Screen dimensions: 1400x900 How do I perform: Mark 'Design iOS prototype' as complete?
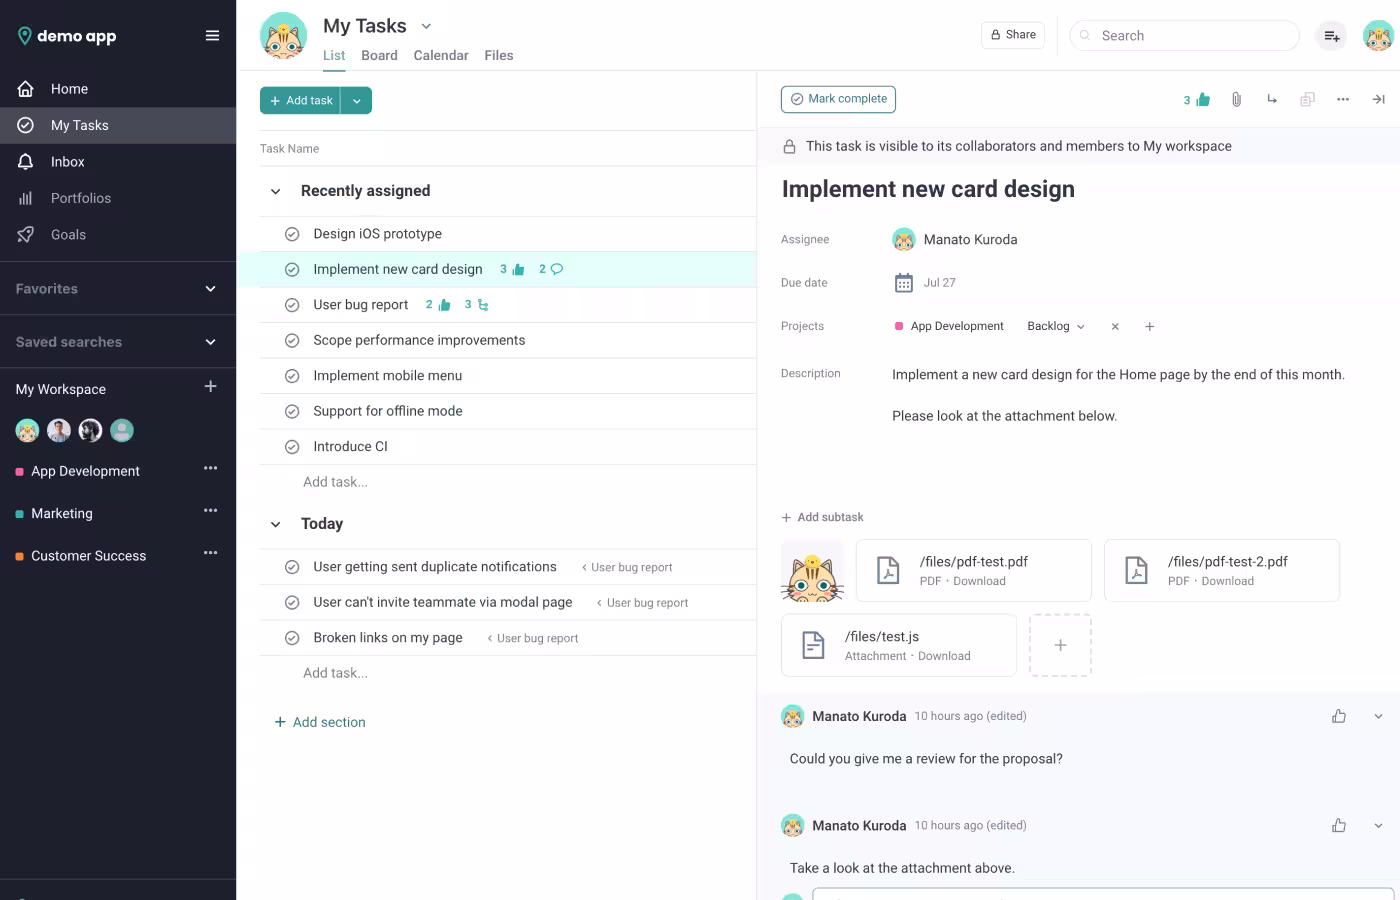point(292,233)
